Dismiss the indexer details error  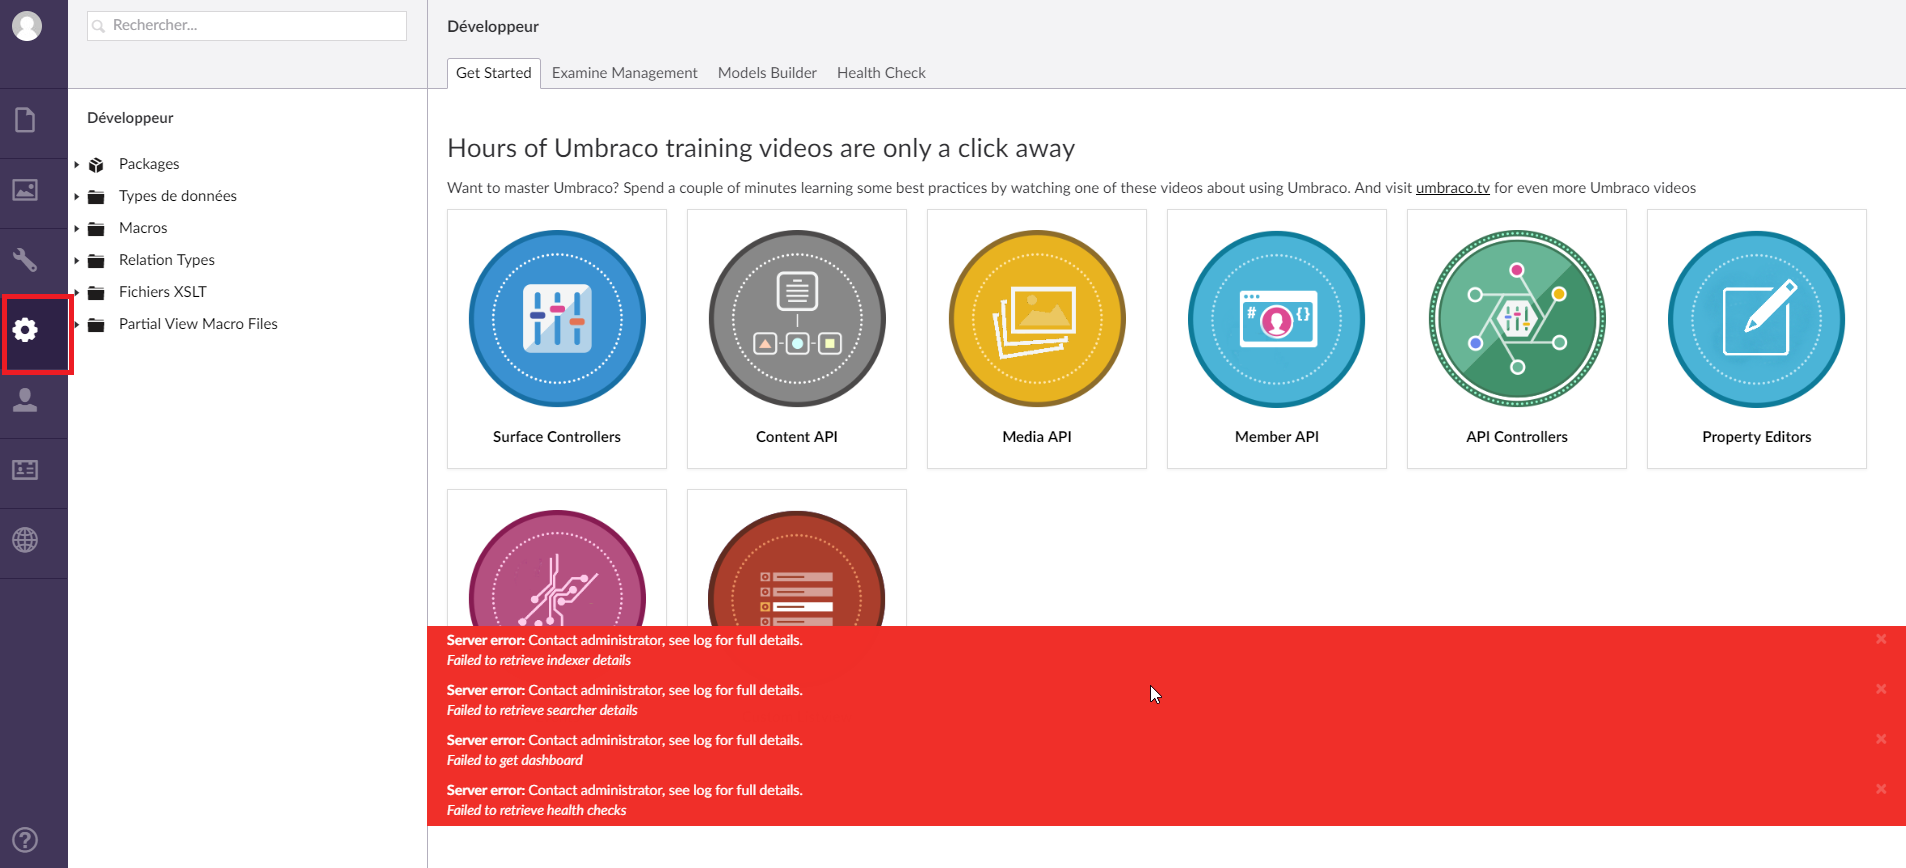point(1881,639)
